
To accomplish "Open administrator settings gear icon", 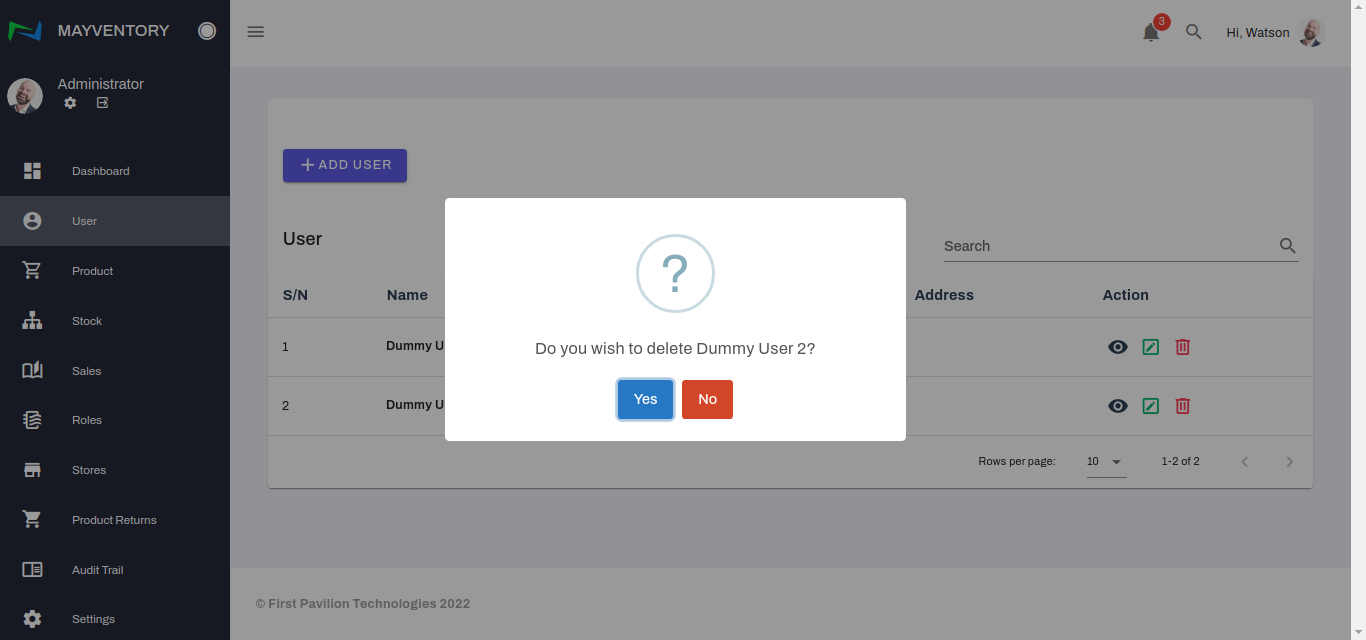I will 70,103.
